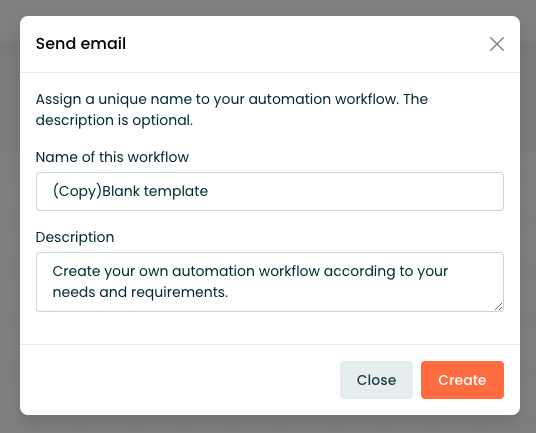The width and height of the screenshot is (536, 433).
Task: Dismiss the Send email dialog with X icon
Action: (x=497, y=44)
